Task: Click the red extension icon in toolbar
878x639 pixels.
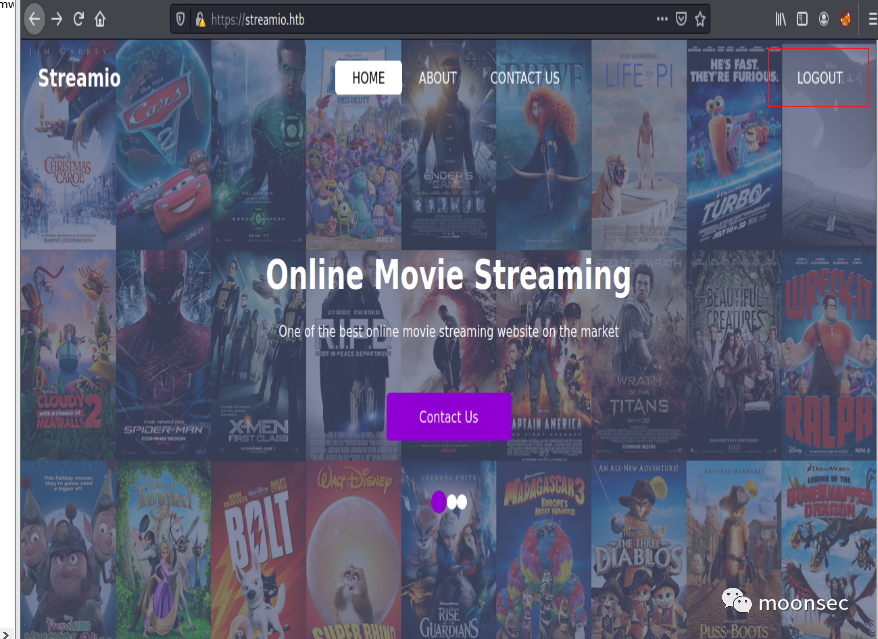Action: click(845, 20)
